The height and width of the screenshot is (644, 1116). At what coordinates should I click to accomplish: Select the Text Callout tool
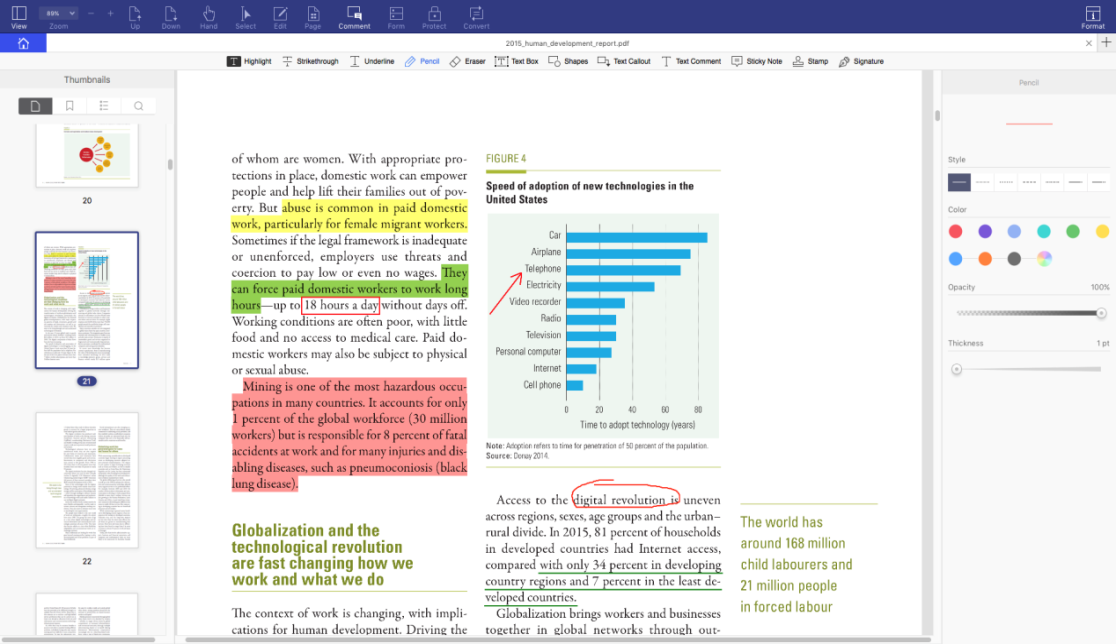pos(624,61)
